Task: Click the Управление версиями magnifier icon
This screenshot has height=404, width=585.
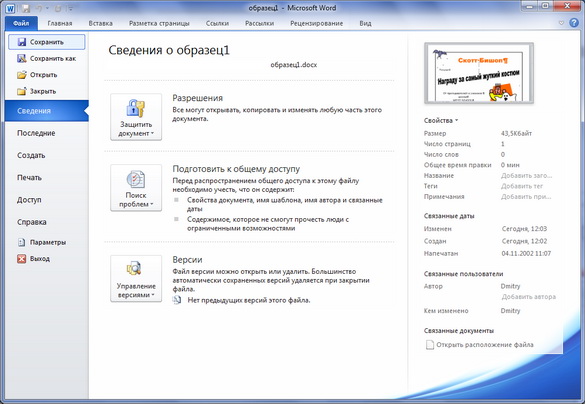Action: pyautogui.click(x=134, y=268)
